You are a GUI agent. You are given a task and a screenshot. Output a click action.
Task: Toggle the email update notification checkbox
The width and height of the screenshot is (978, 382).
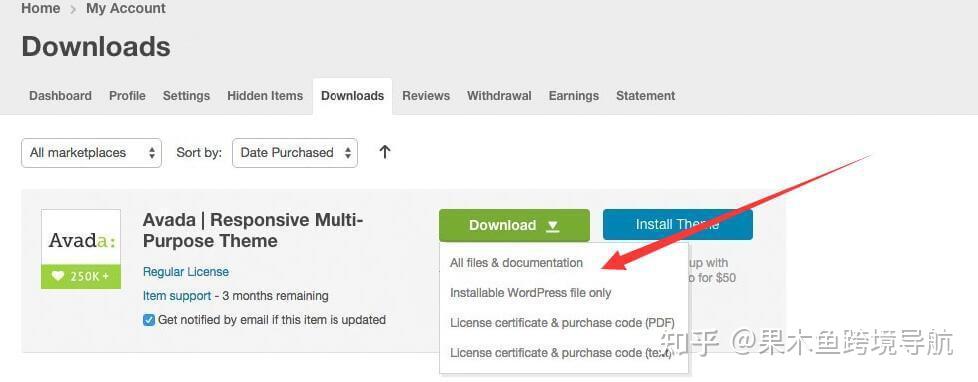point(148,320)
